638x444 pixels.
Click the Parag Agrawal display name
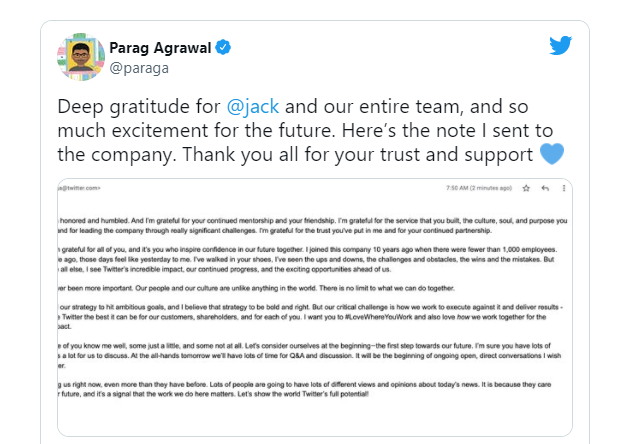tap(160, 48)
